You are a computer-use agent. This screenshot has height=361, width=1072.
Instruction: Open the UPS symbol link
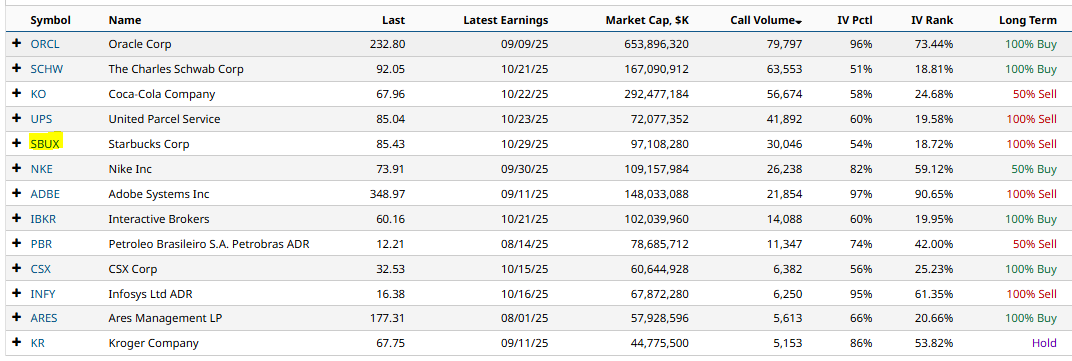coord(41,119)
